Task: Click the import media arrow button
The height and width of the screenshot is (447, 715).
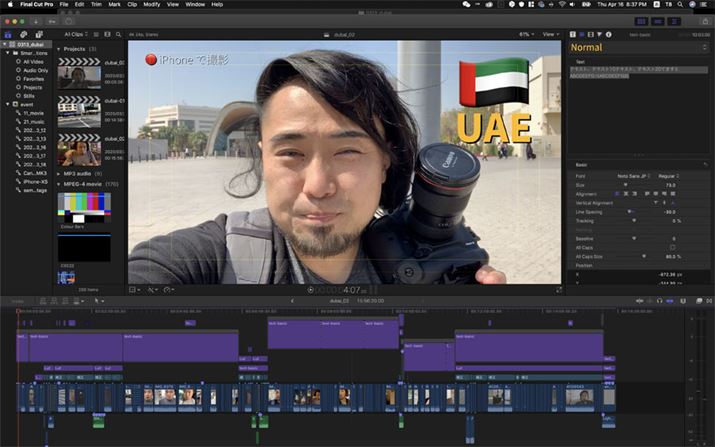Action: pos(36,21)
